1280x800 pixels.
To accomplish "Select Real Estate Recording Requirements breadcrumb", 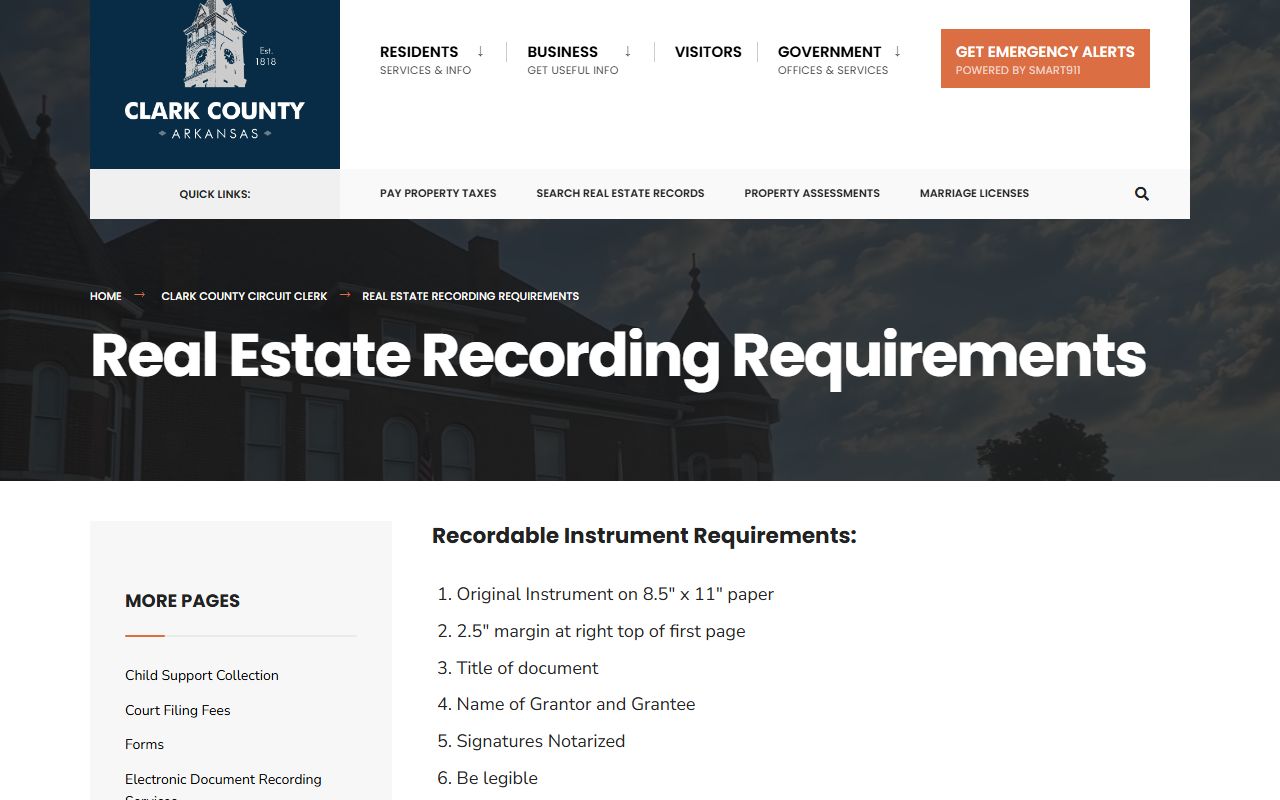I will pos(470,296).
